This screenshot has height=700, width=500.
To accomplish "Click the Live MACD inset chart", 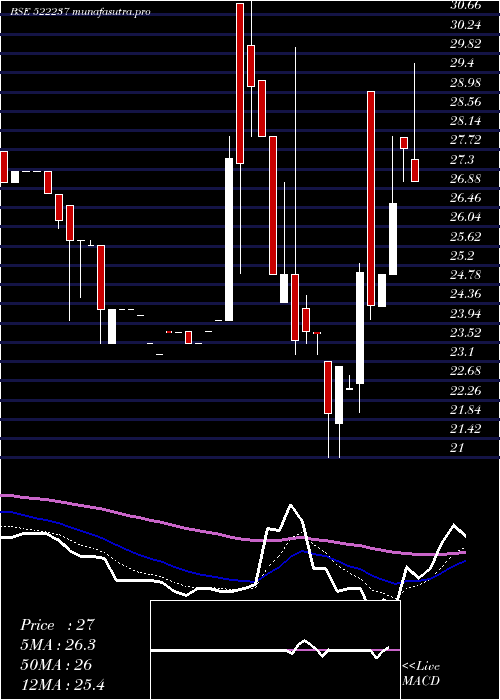I will pos(275,650).
